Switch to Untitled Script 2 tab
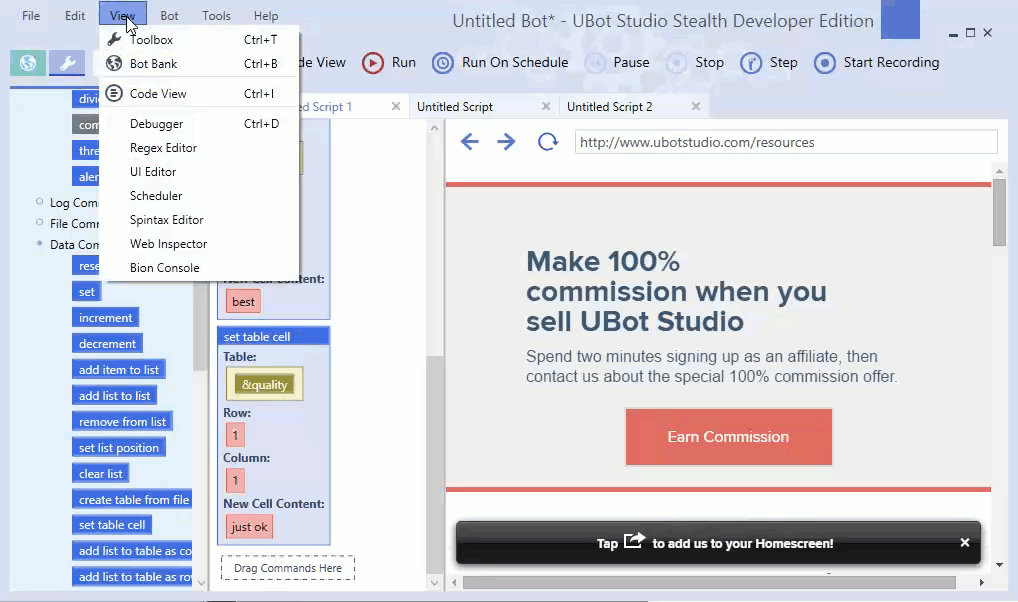Screen dimensions: 1018x602 pyautogui.click(x=610, y=107)
